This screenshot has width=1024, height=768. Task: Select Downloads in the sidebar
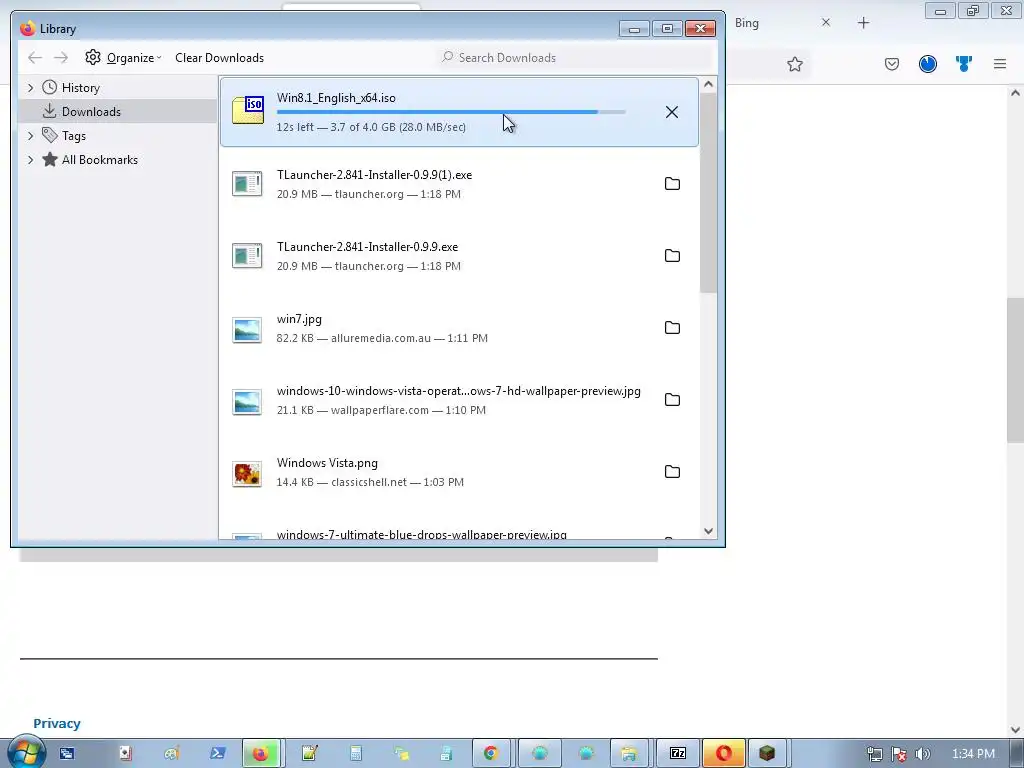pyautogui.click(x=91, y=112)
